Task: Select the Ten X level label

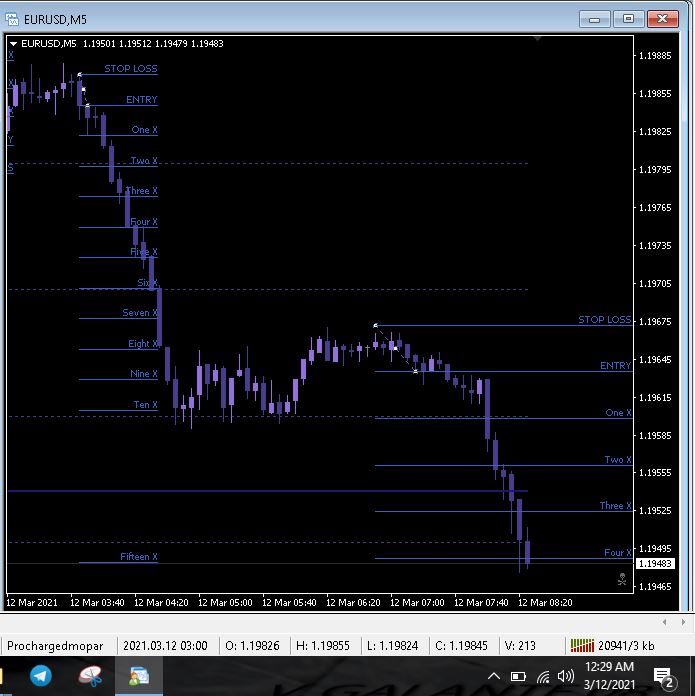Action: point(145,405)
